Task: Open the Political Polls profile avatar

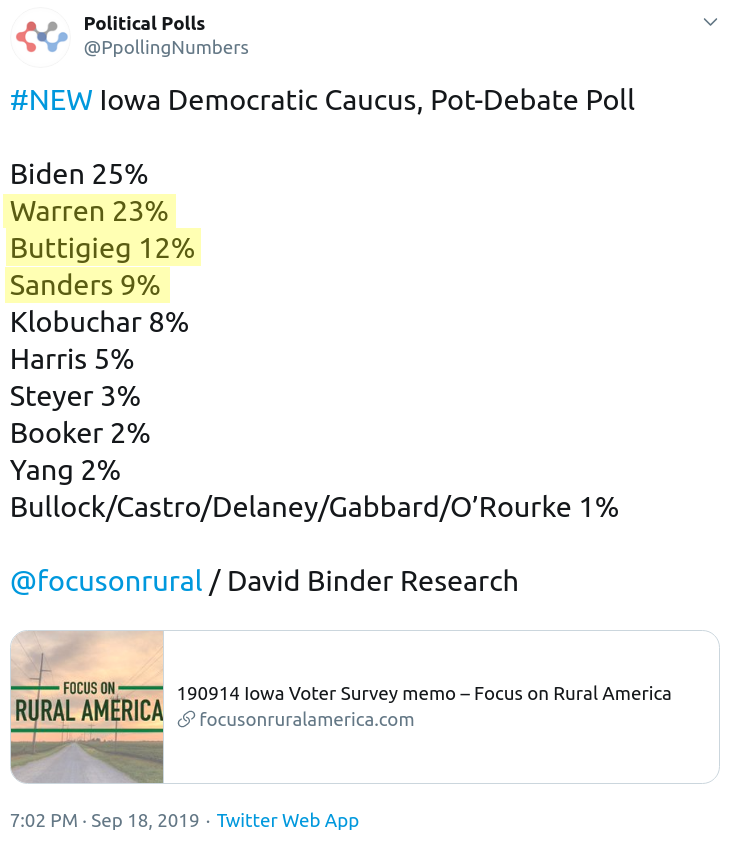Action: (x=41, y=37)
